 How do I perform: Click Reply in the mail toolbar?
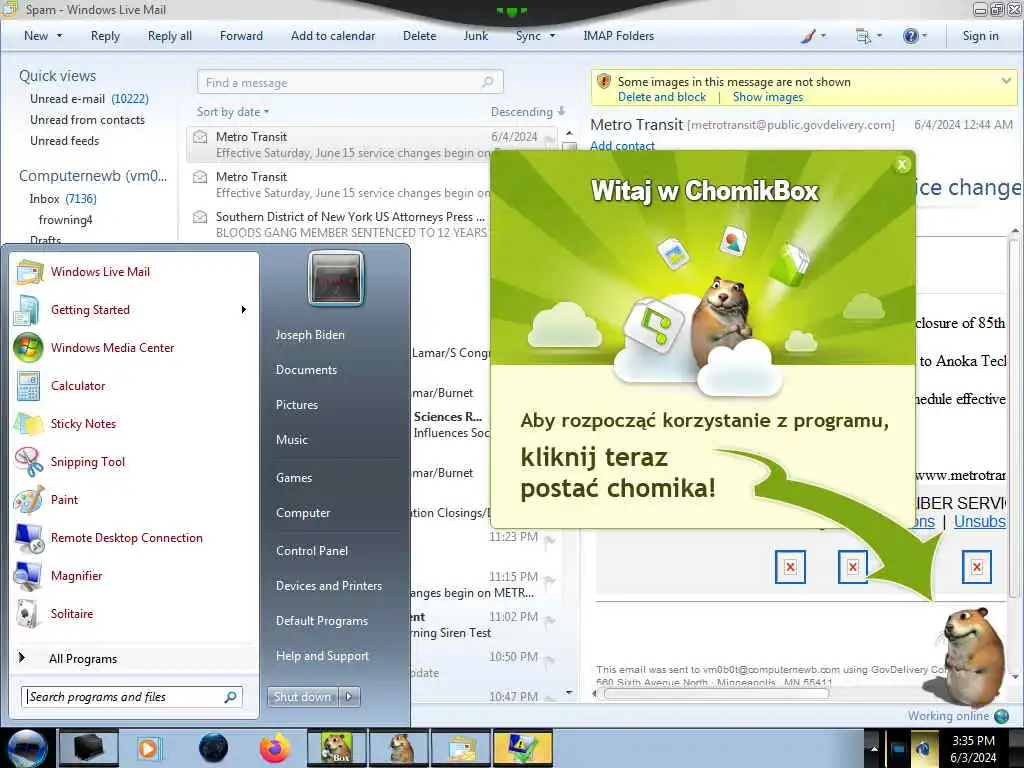[105, 36]
